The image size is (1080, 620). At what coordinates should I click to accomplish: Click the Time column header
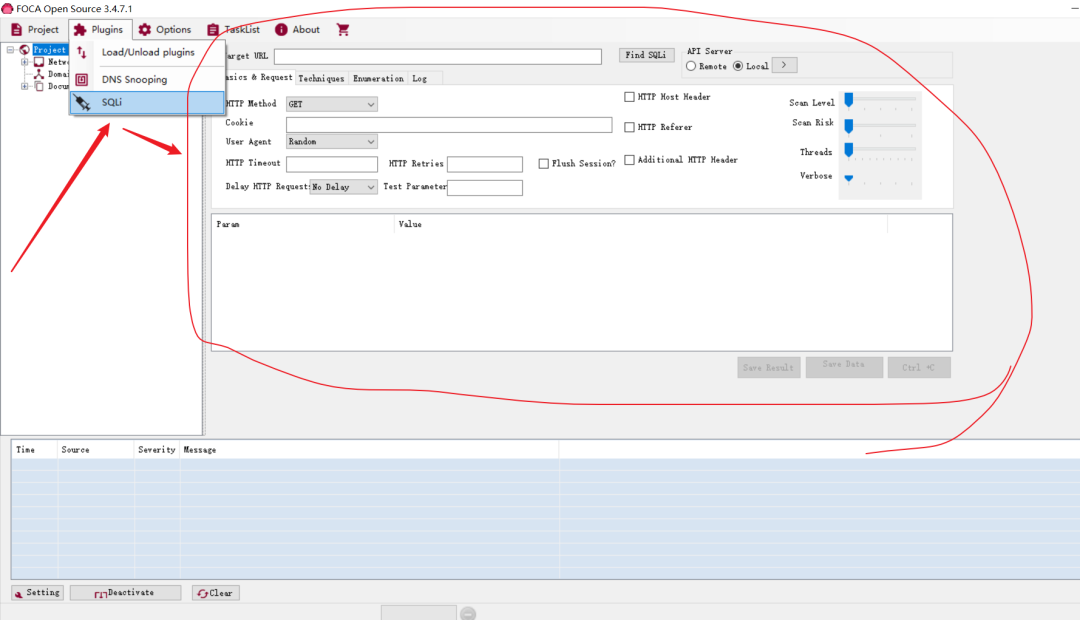34,450
